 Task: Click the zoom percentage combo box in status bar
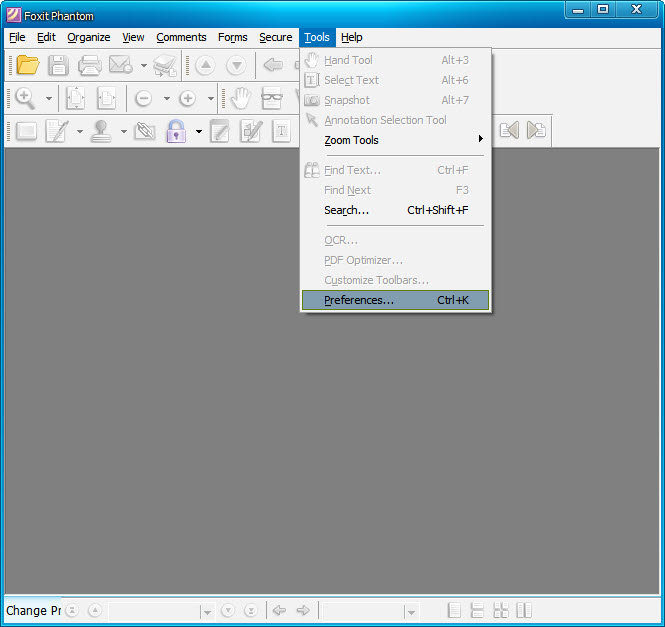(369, 611)
